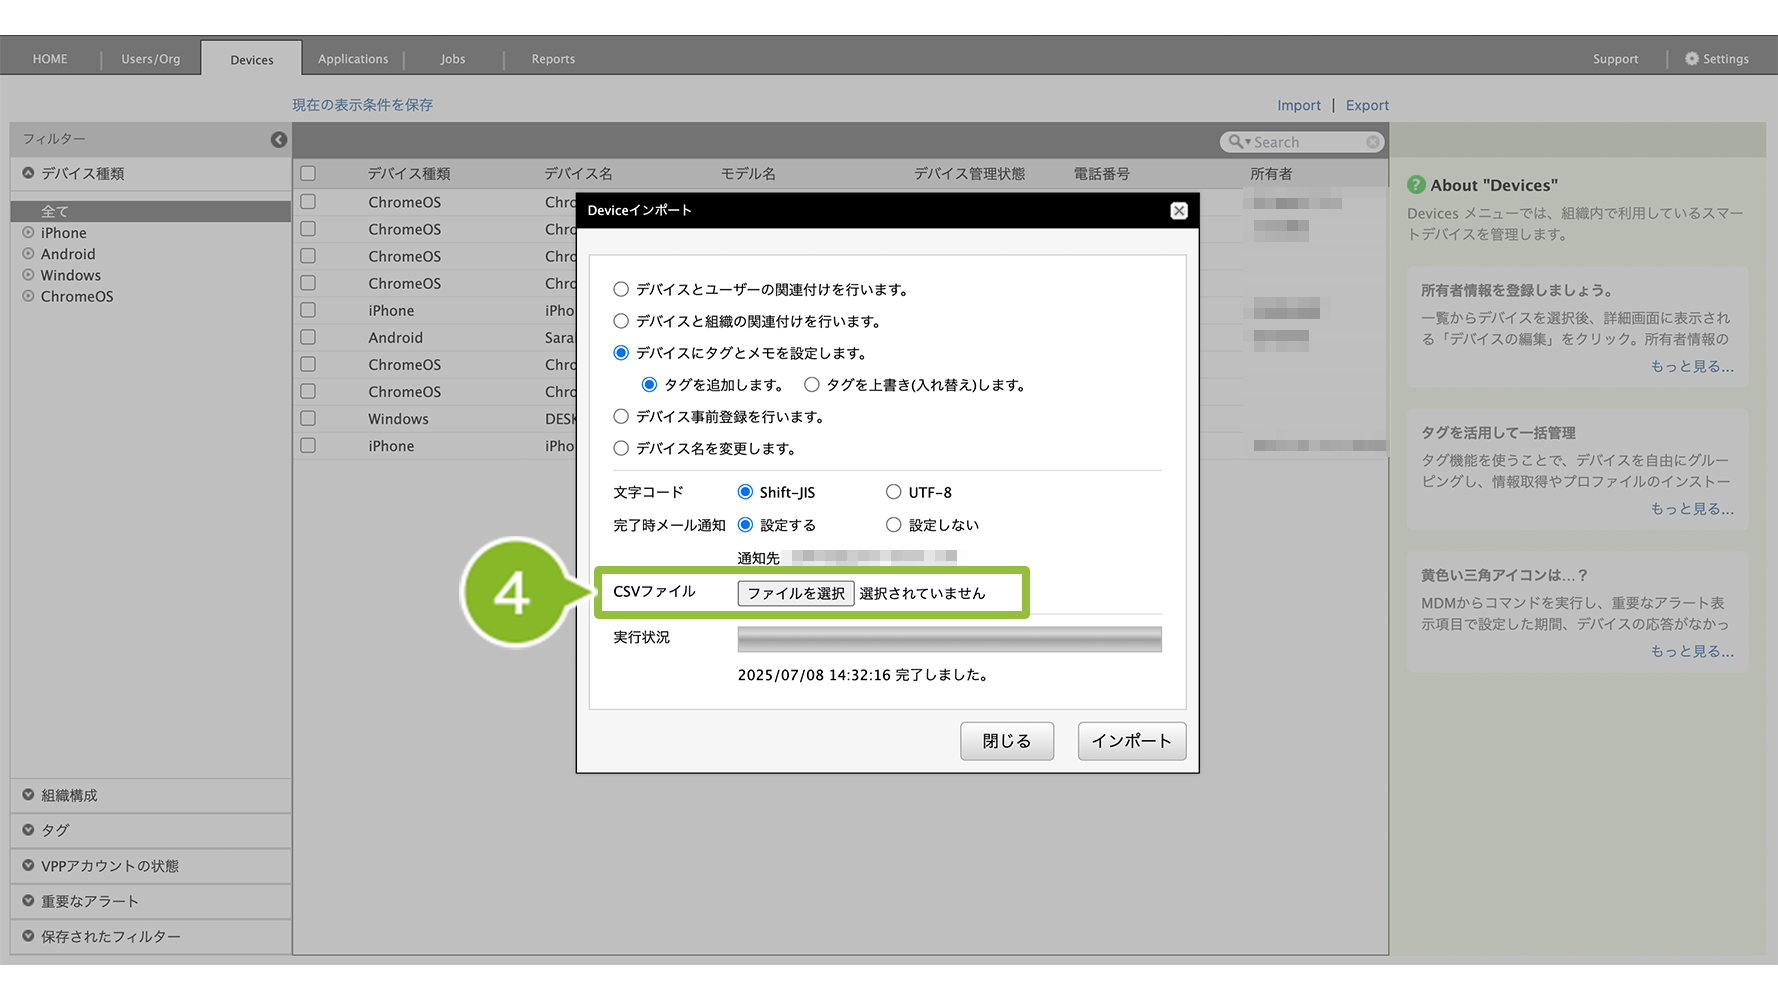
Task: Select the change device name option
Action: (x=621, y=448)
